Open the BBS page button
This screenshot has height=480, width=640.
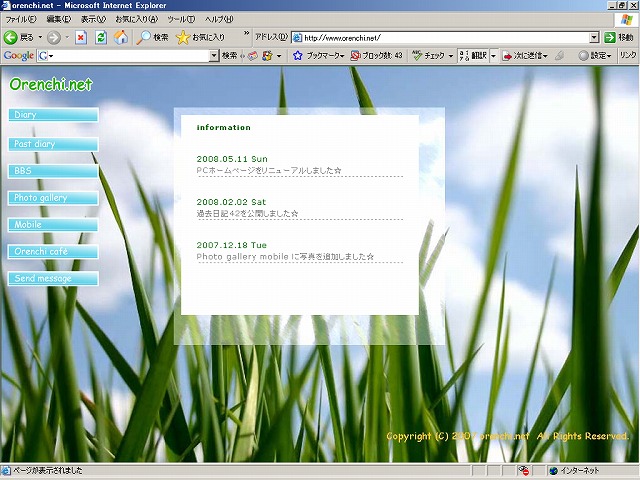(53, 171)
